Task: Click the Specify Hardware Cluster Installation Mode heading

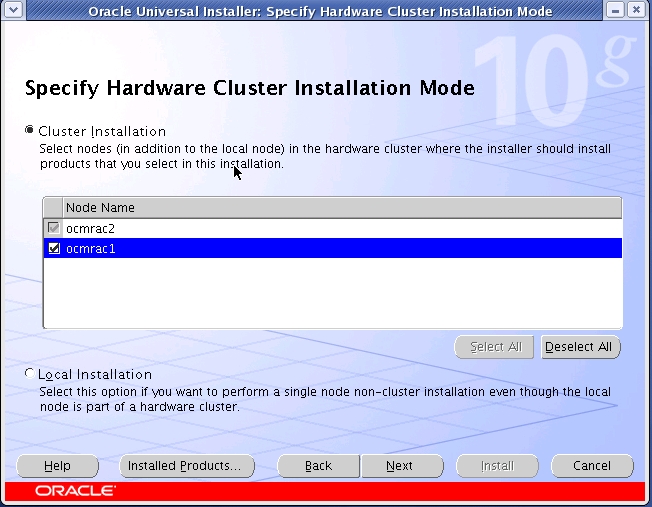Action: point(249,88)
